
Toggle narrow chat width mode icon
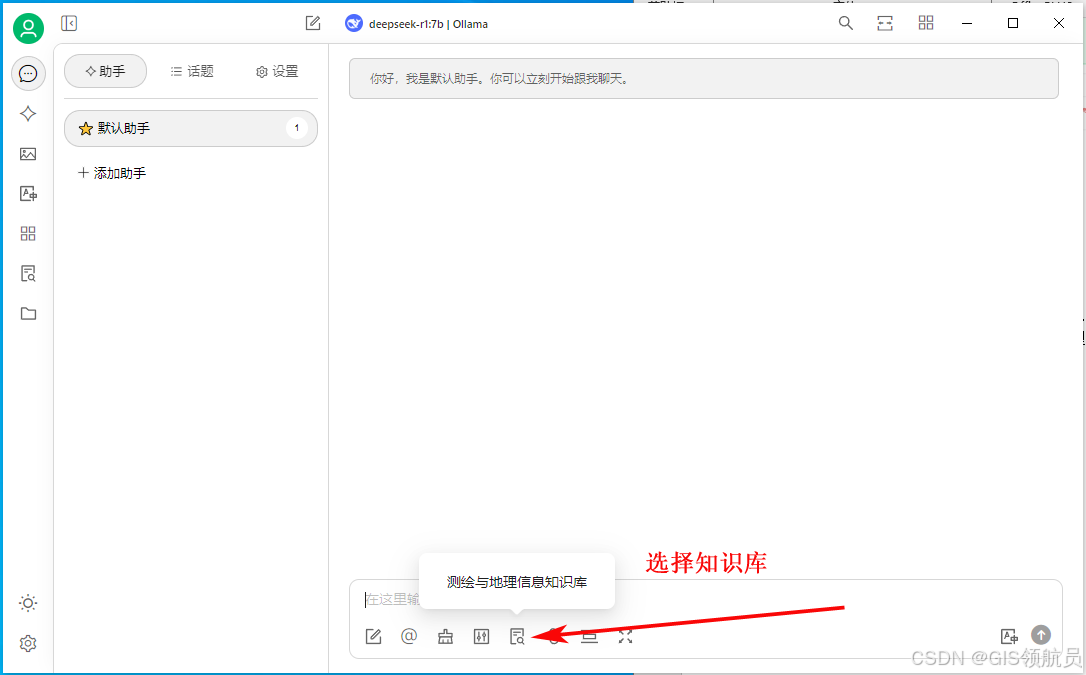coord(885,24)
